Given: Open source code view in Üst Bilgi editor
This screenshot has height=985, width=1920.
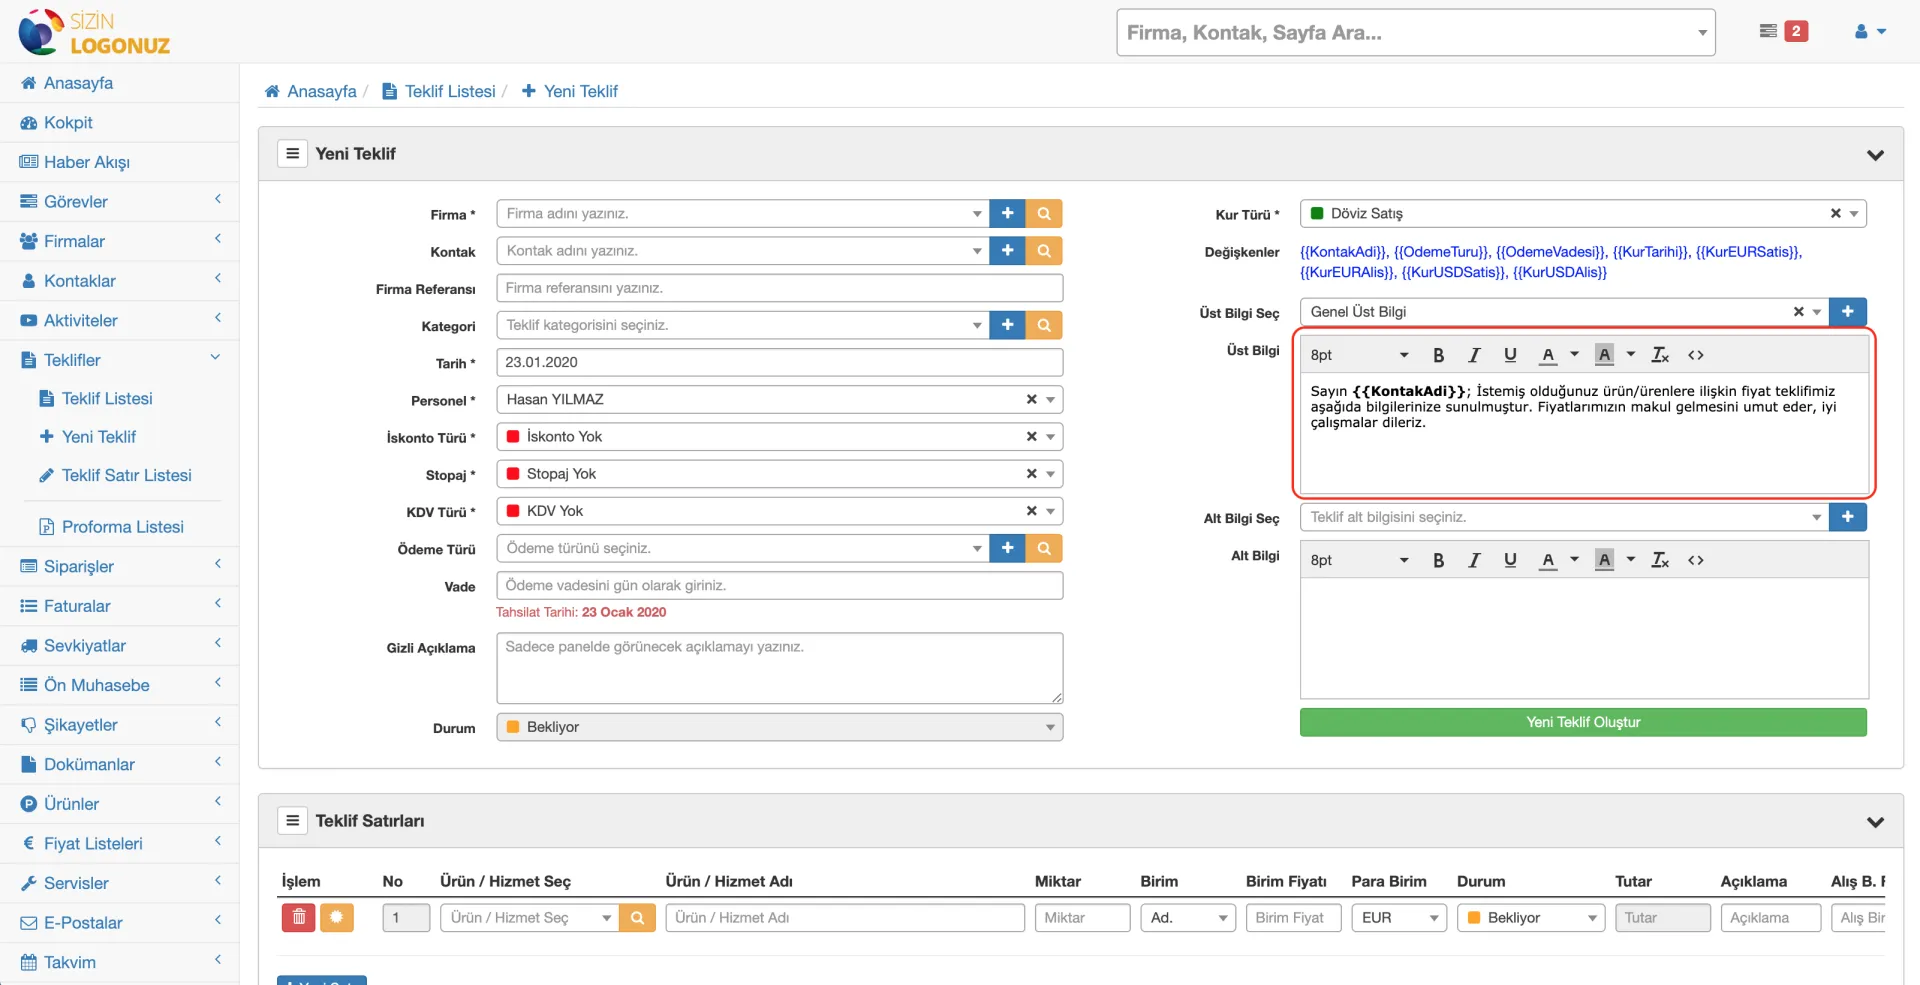Looking at the screenshot, I should coord(1696,355).
